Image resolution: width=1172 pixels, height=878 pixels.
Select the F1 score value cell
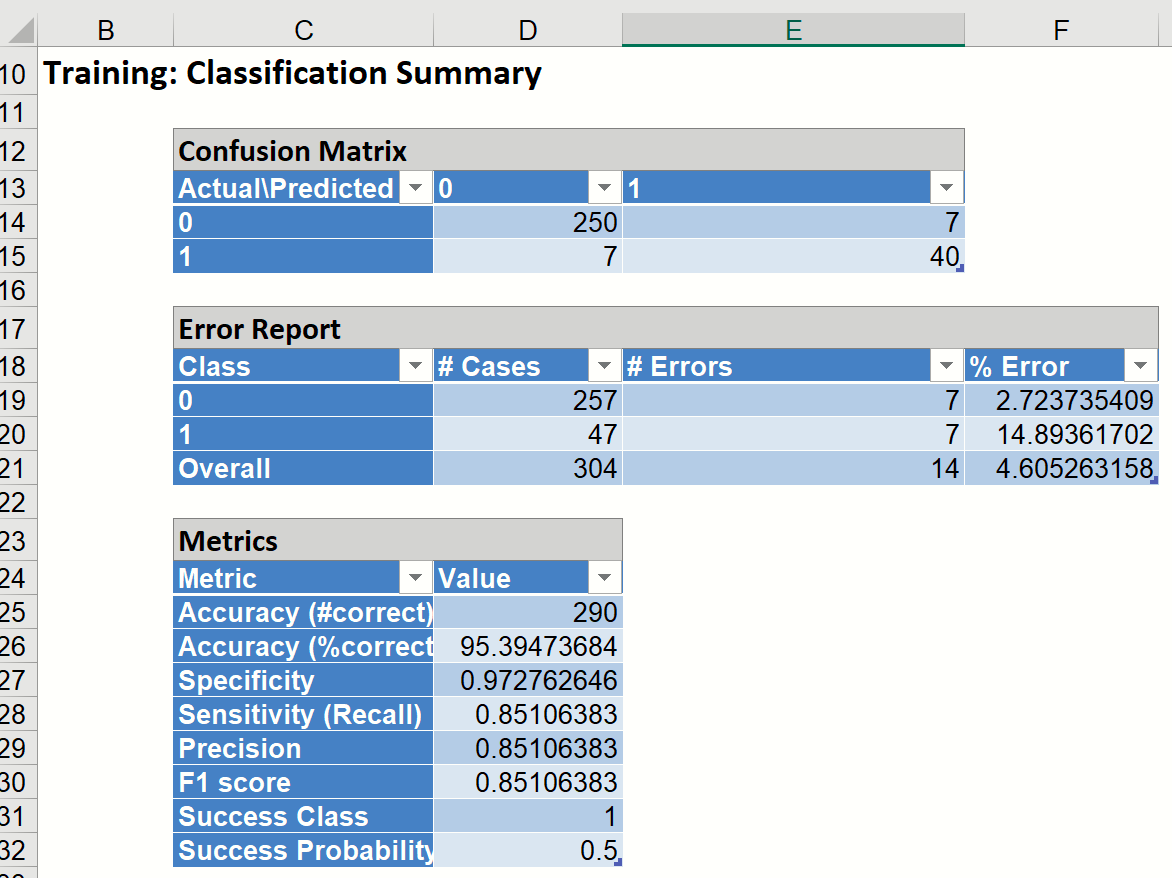pos(528,782)
